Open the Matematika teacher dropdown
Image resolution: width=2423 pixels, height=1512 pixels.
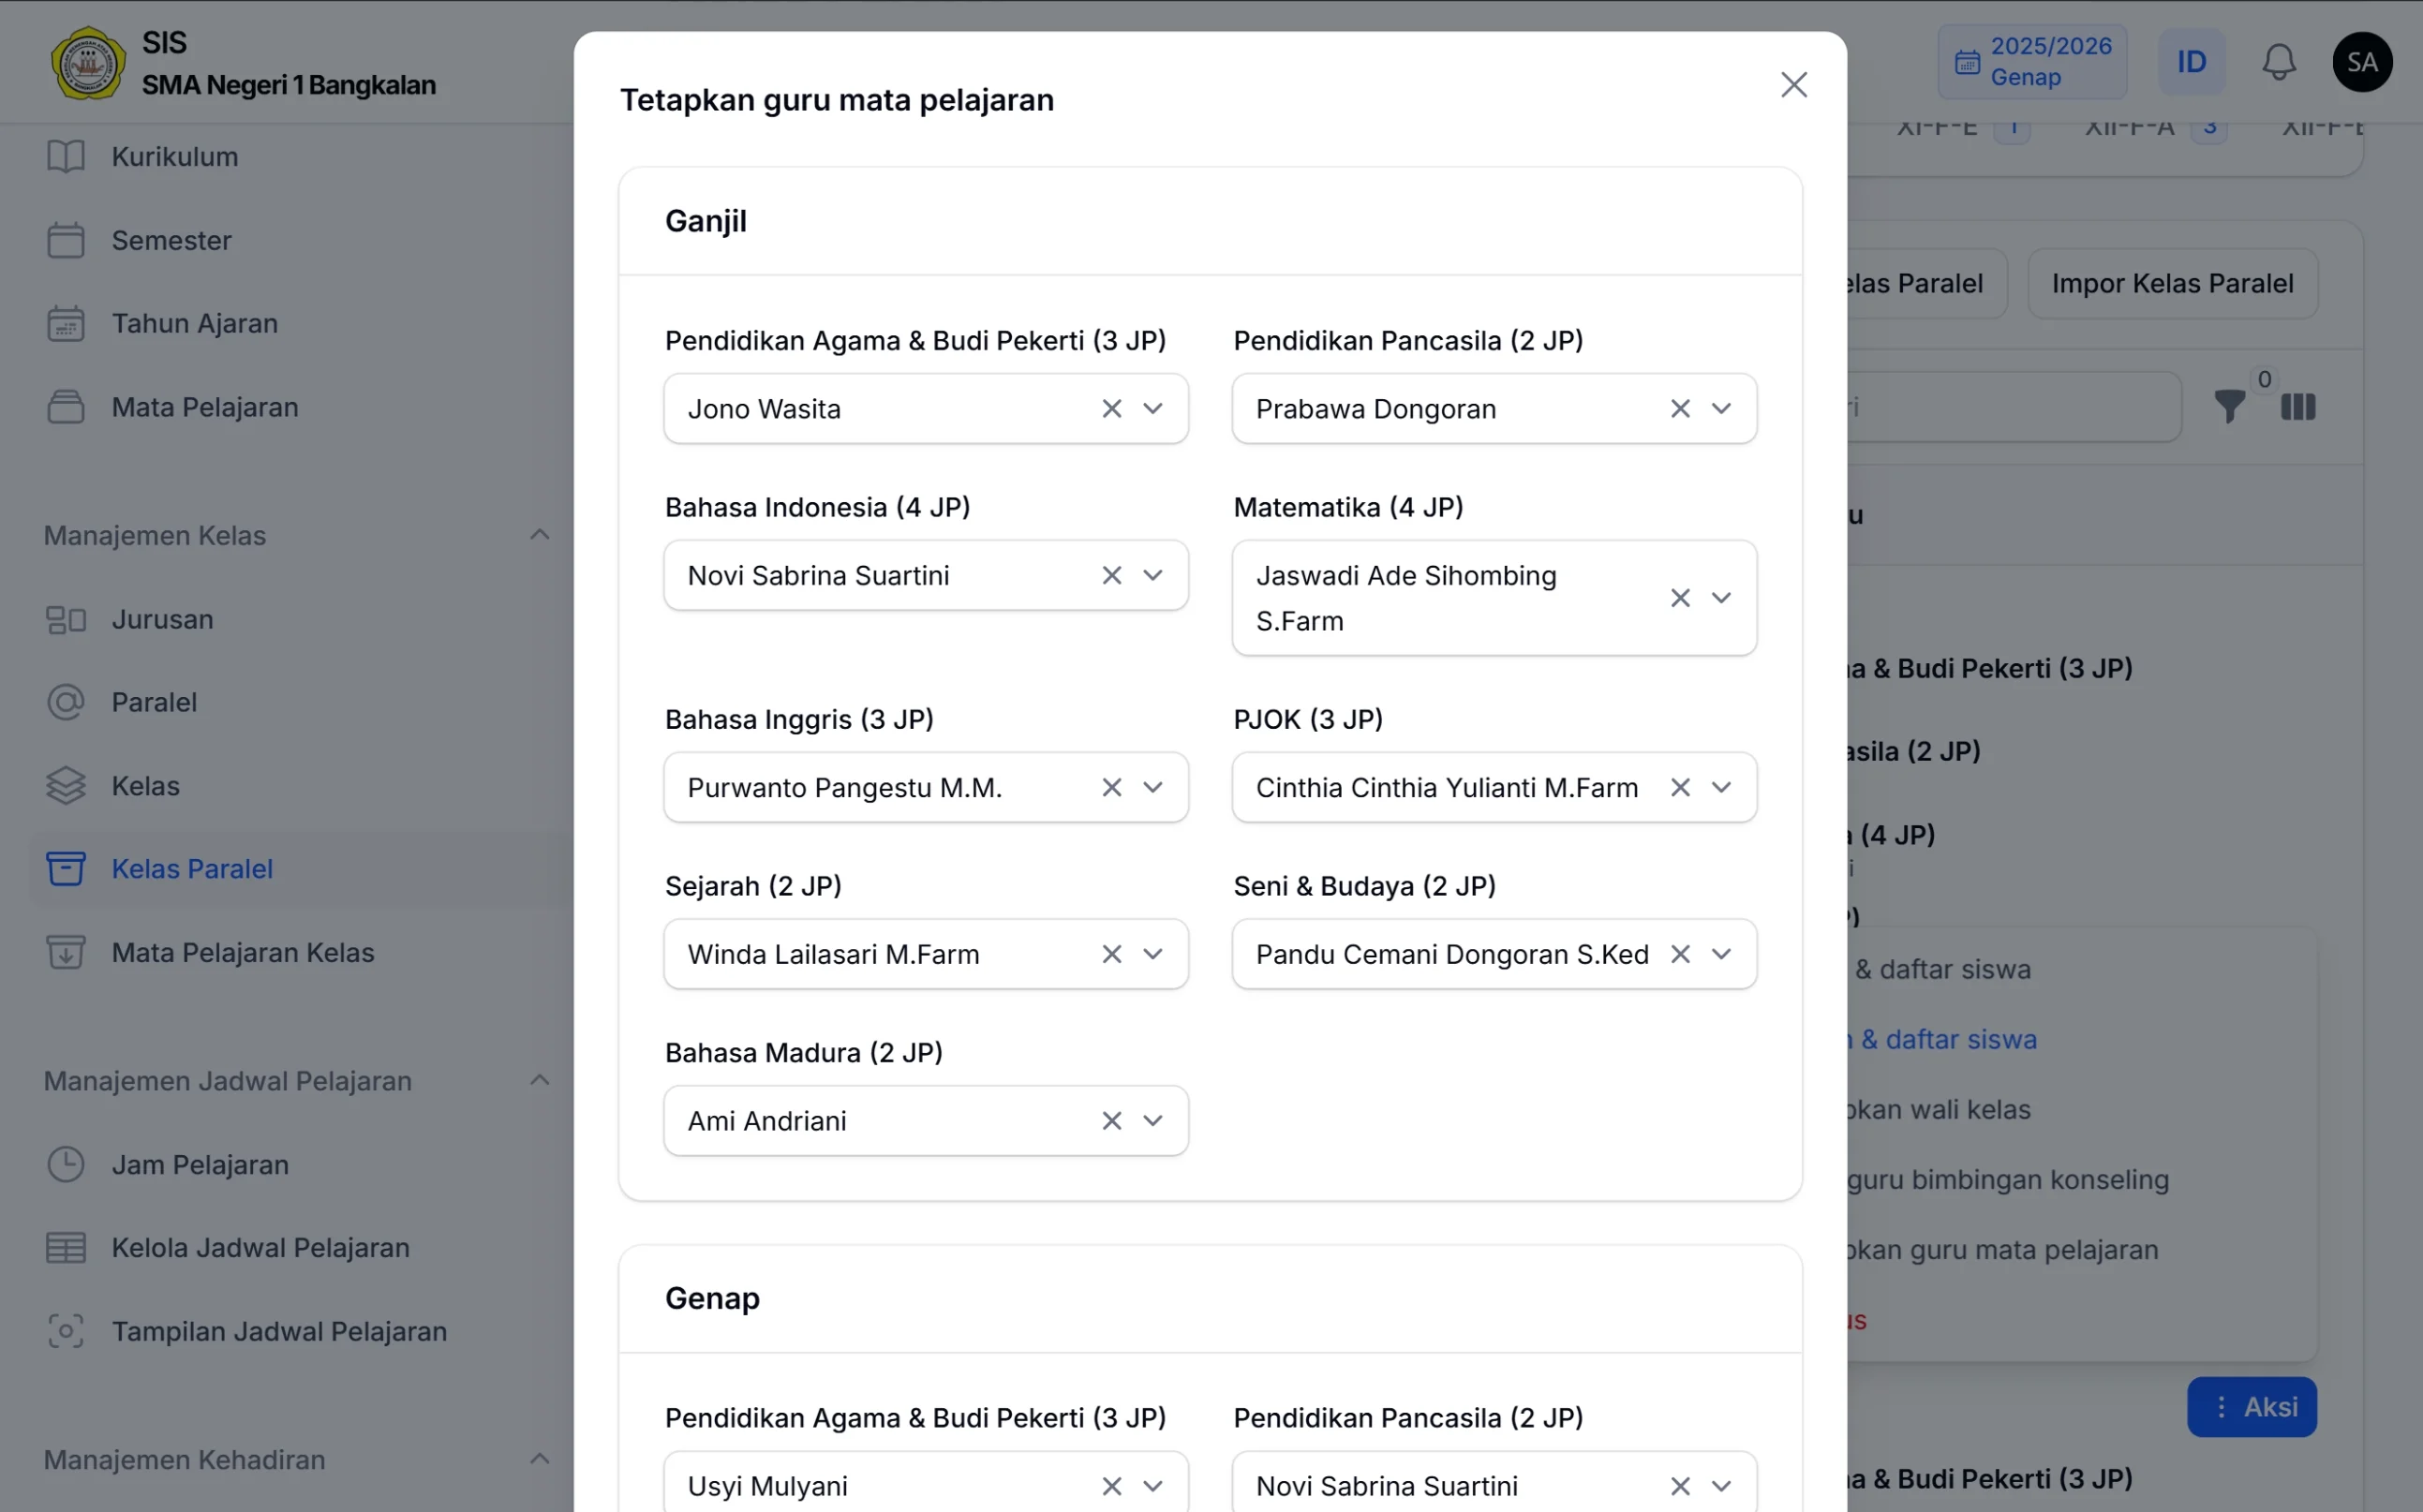[1721, 597]
